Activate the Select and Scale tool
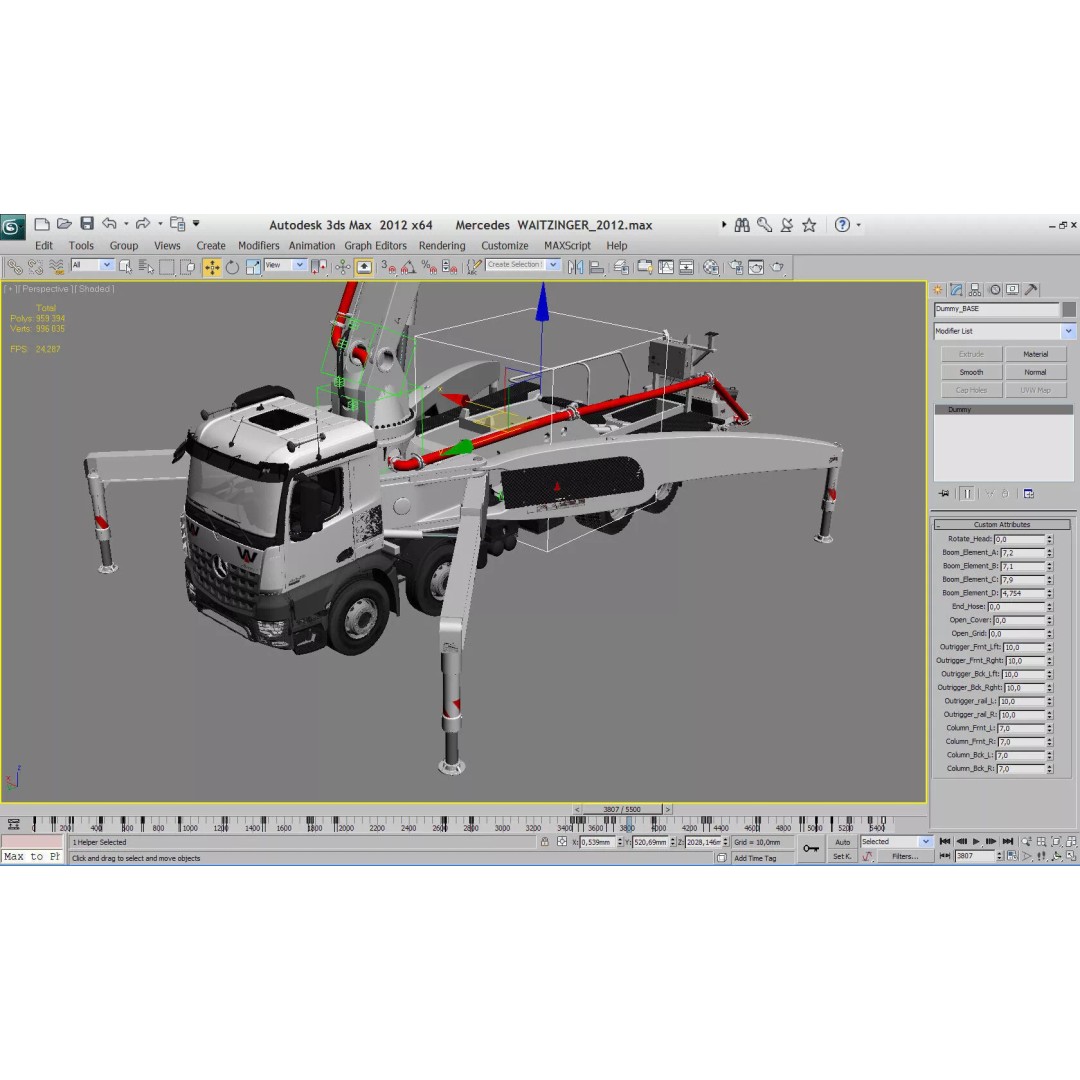This screenshot has width=1080, height=1080. click(253, 267)
